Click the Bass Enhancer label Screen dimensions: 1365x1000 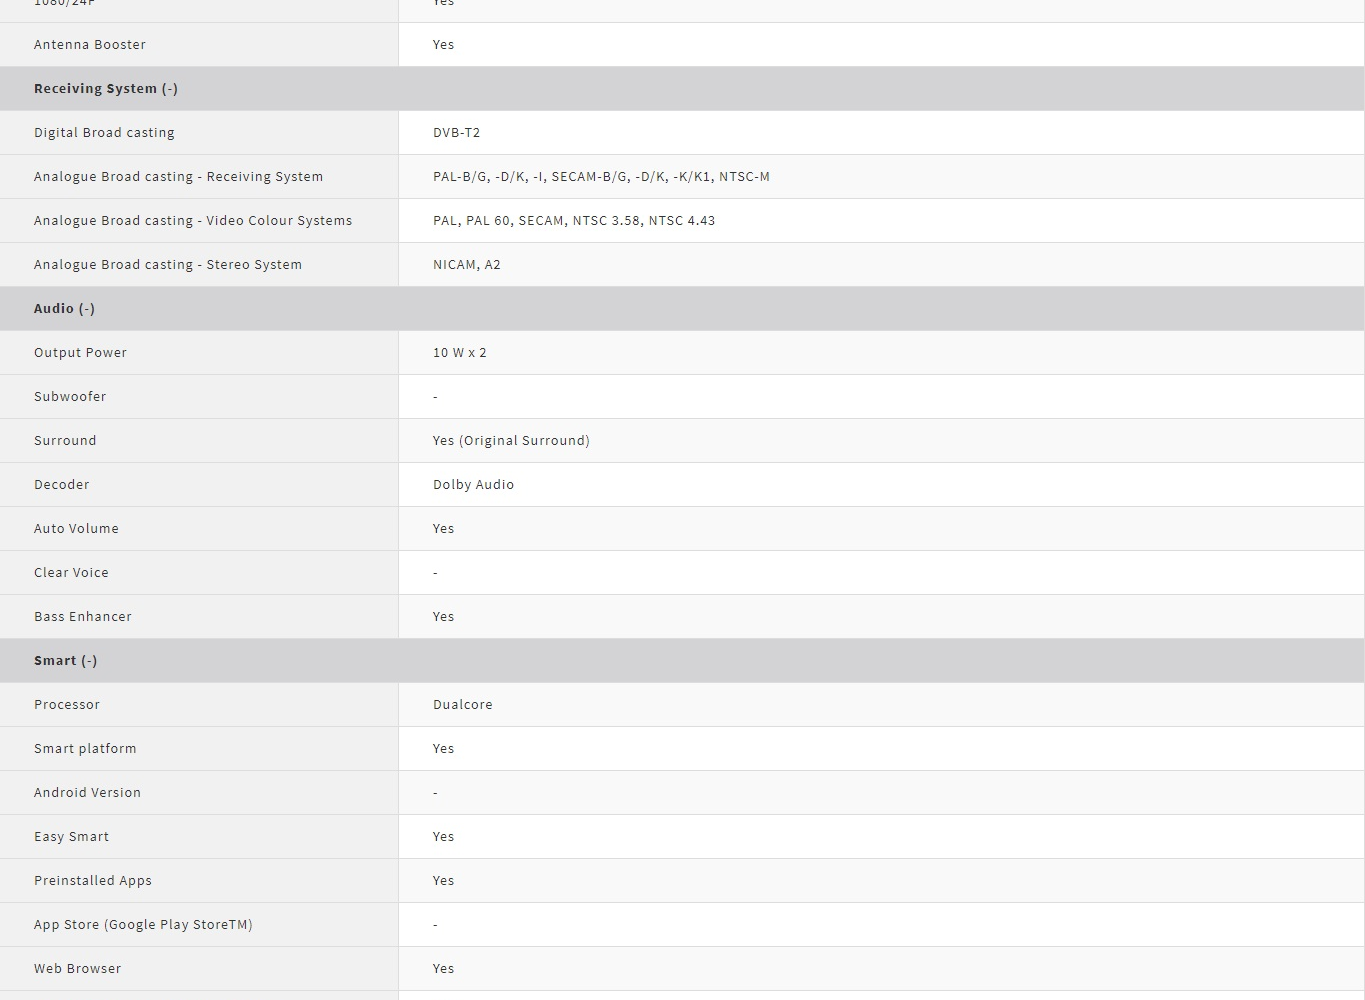(x=83, y=617)
